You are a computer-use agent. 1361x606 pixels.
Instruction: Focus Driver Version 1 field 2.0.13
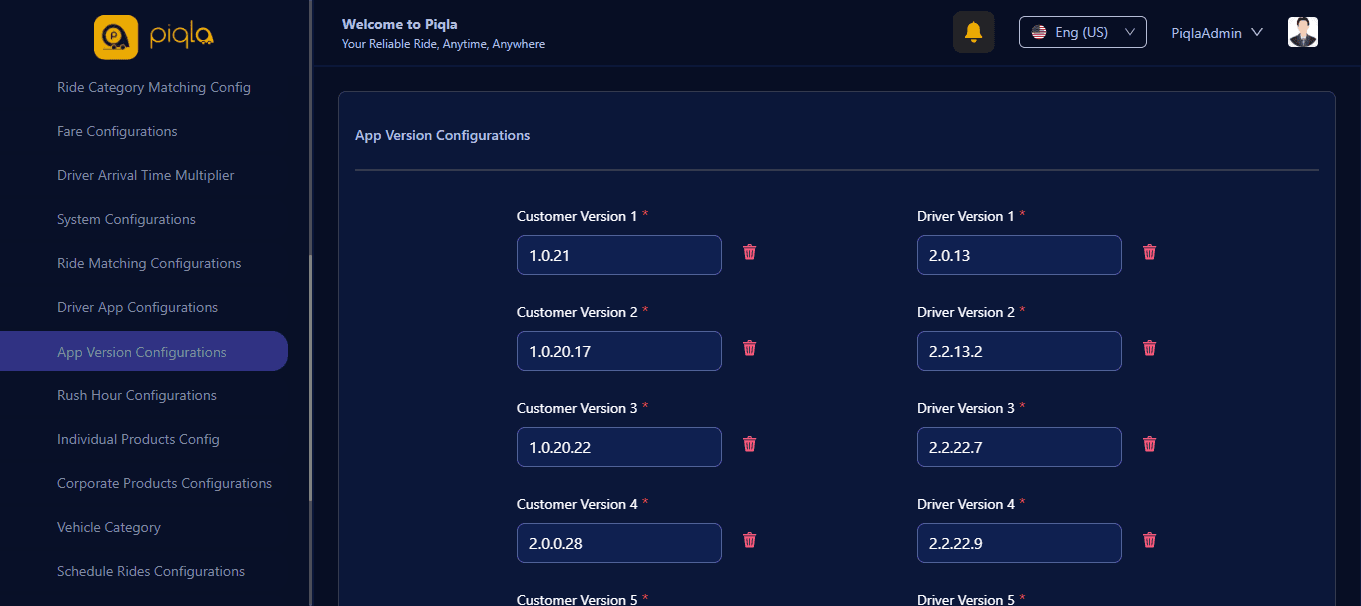pyautogui.click(x=1019, y=255)
